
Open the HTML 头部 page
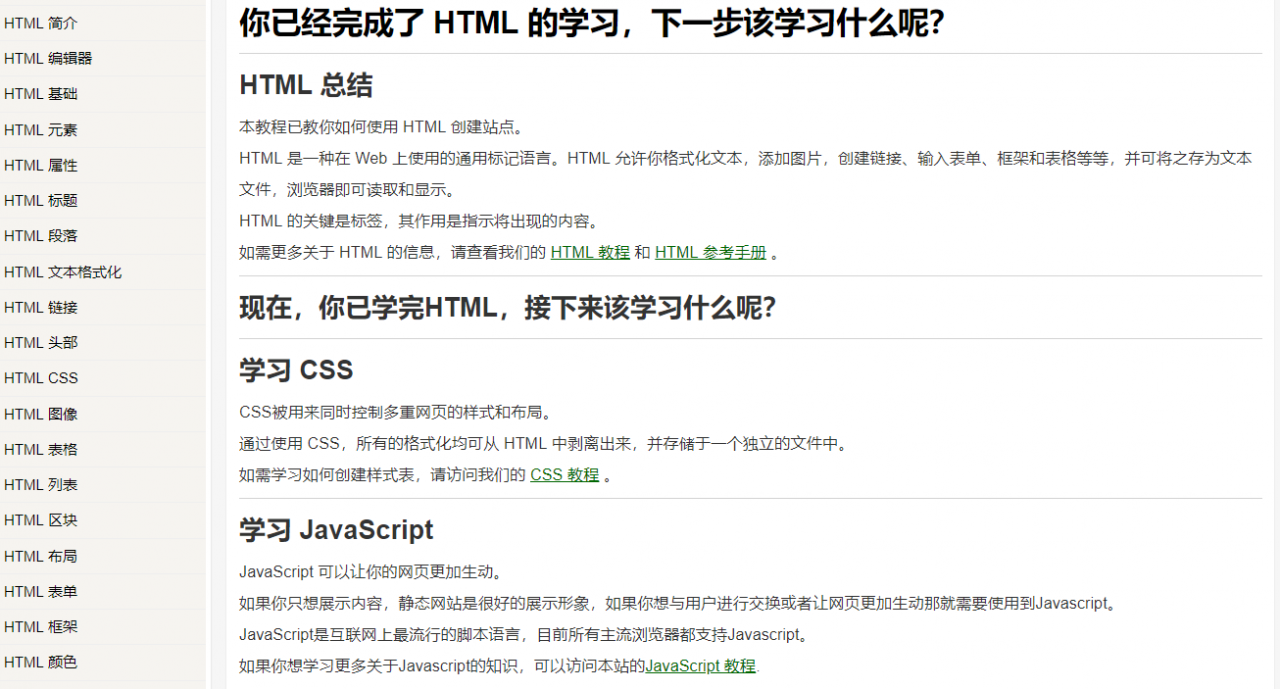coord(40,342)
